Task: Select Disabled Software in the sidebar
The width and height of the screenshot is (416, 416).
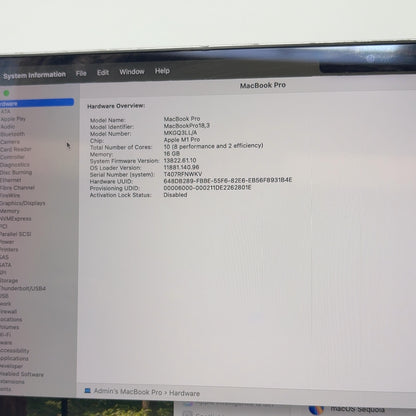Action: pos(22,374)
